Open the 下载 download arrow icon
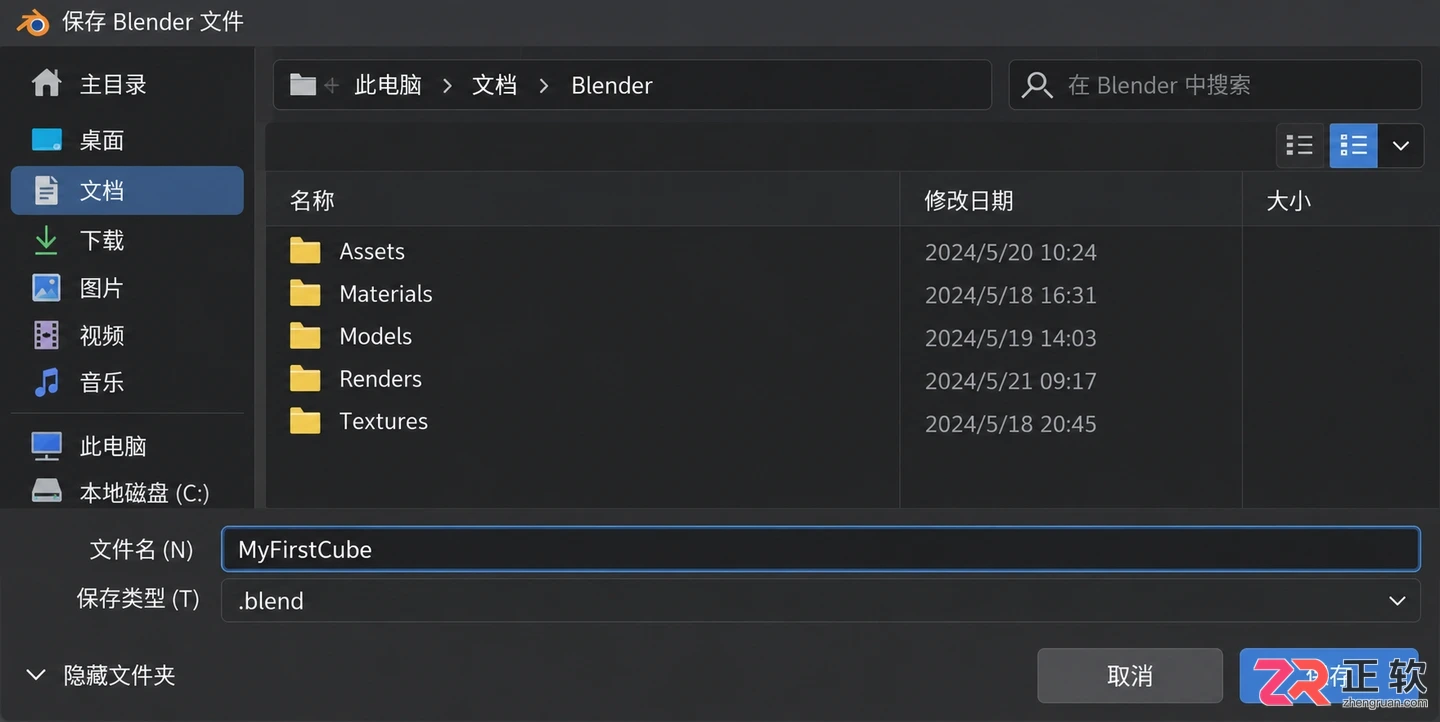This screenshot has width=1440, height=722. point(46,240)
